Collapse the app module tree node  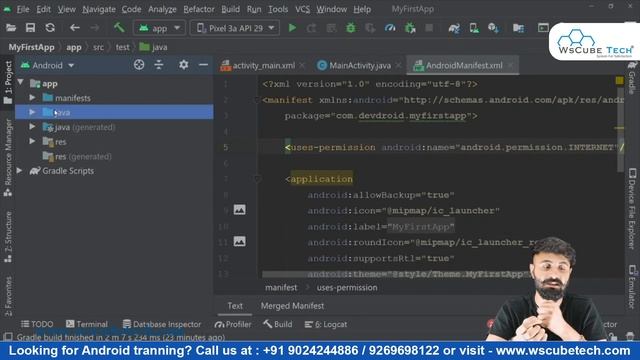[x=20, y=82]
